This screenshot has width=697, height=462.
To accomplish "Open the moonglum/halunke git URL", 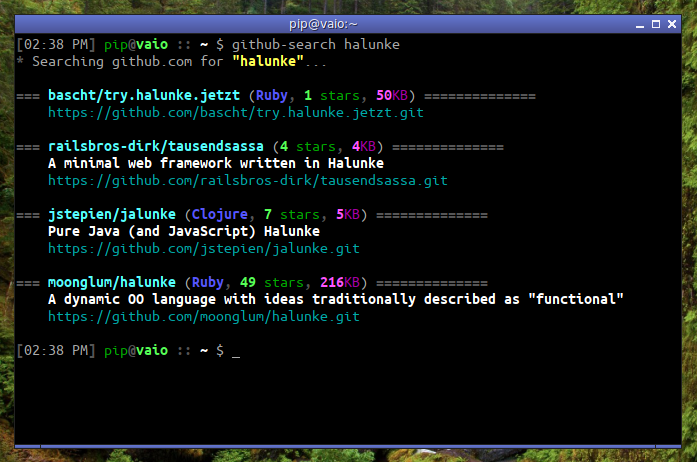I will tap(204, 317).
